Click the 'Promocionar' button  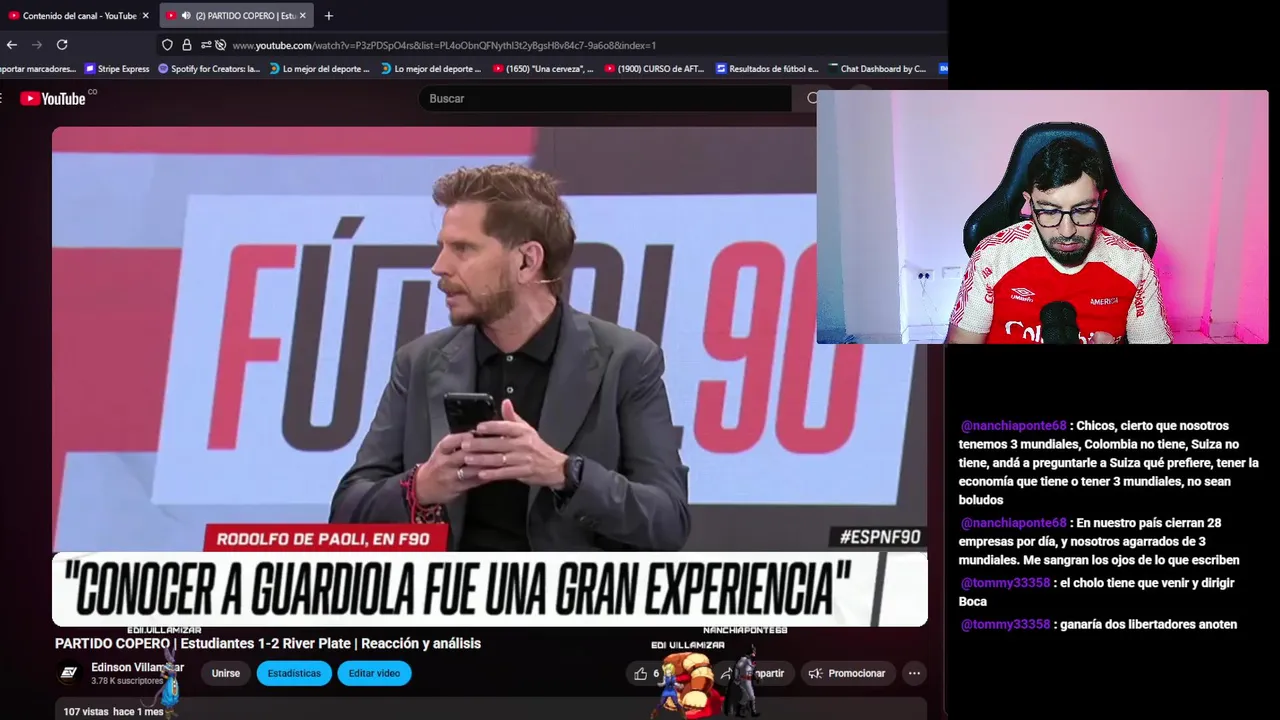coord(847,673)
